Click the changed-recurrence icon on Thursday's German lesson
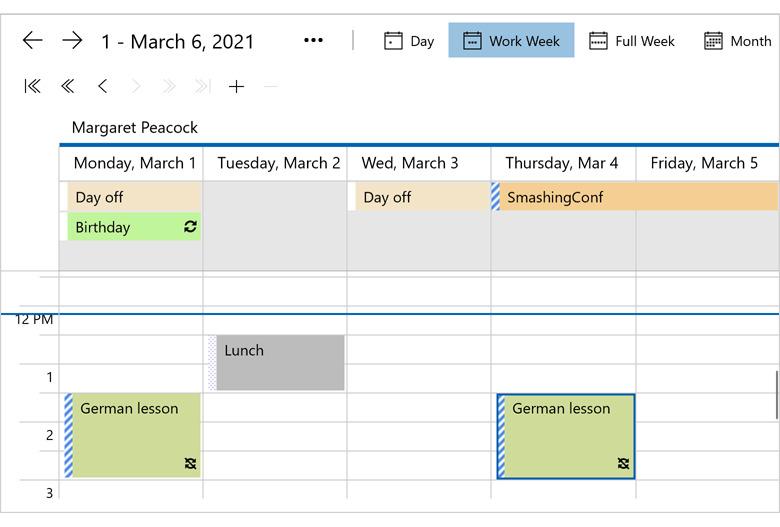This screenshot has height=527, width=780. coord(623,463)
